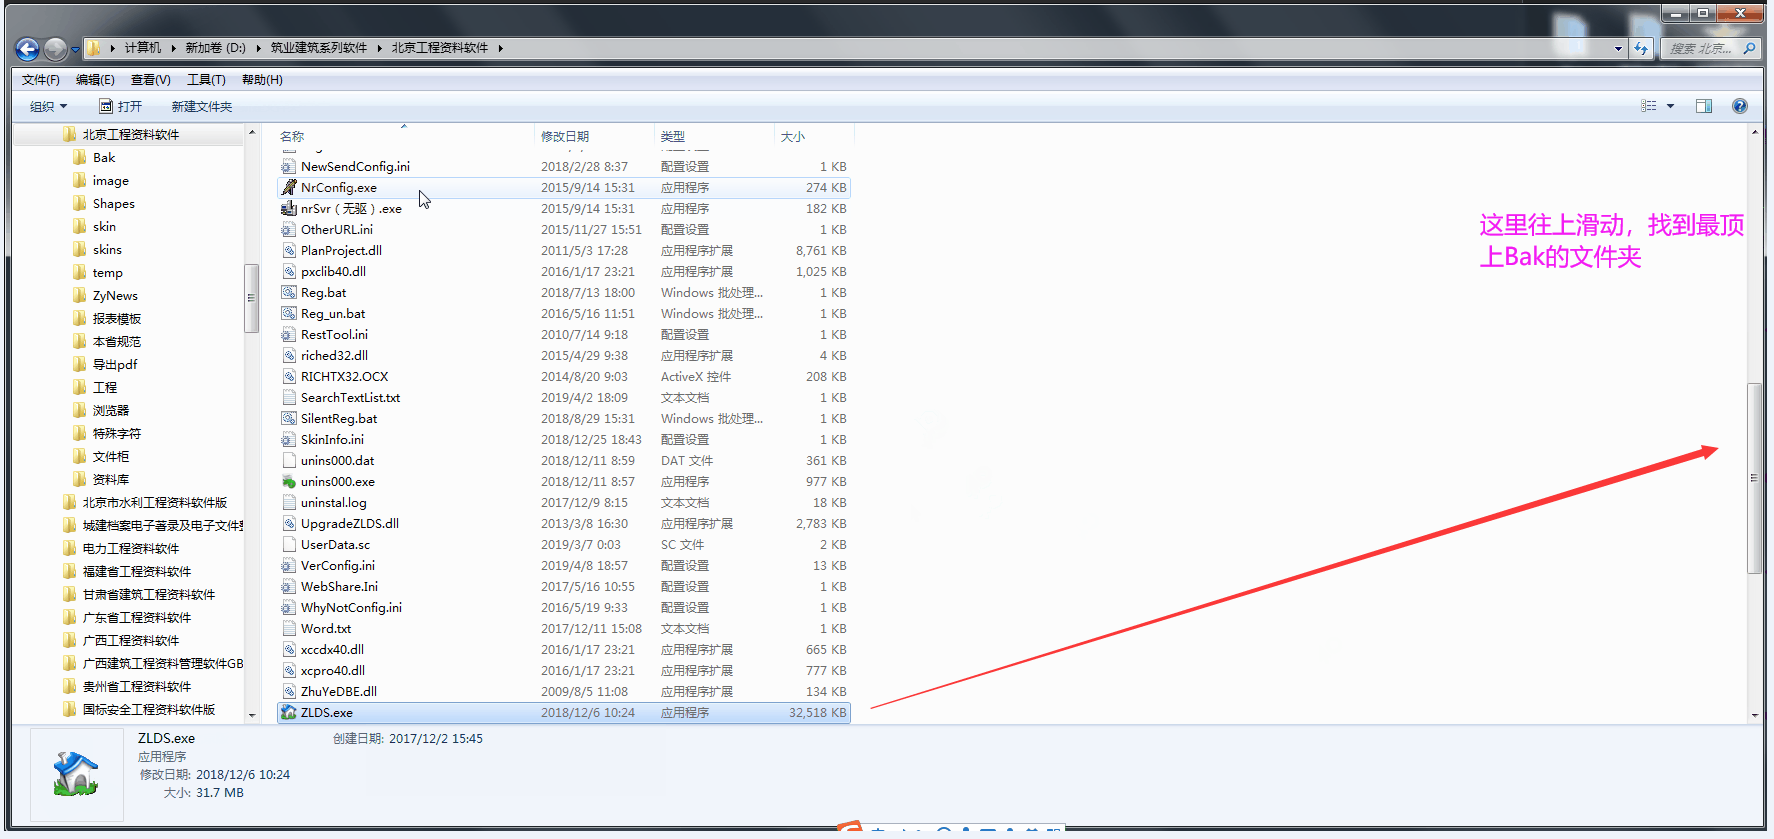1774x839 pixels.
Task: Click the UpgradeZLDS.dll file icon
Action: [289, 524]
